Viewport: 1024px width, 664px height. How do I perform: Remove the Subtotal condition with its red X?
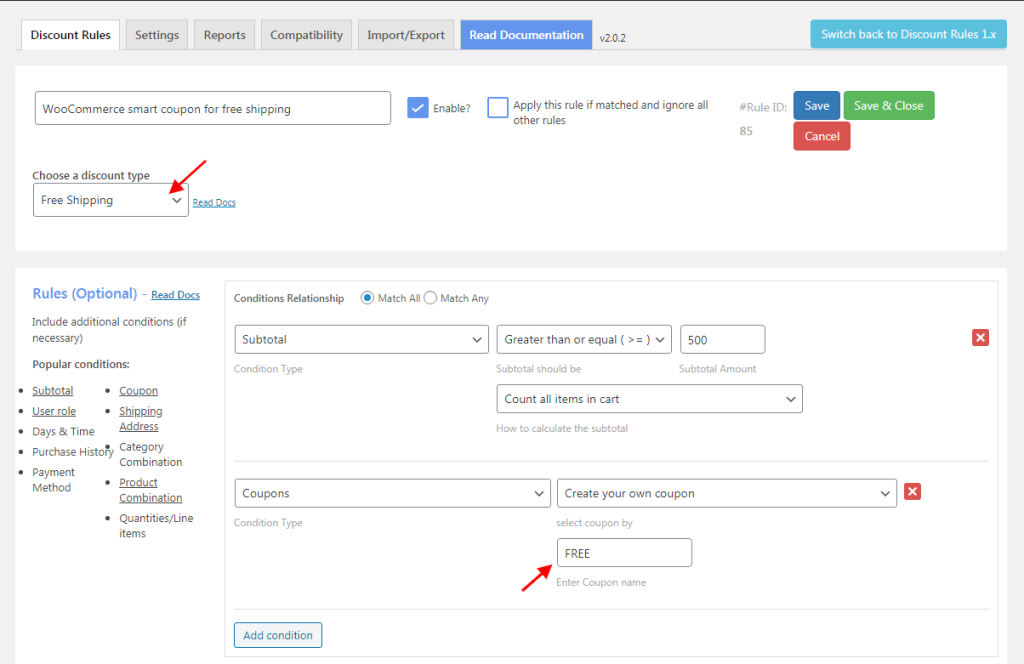pos(980,338)
